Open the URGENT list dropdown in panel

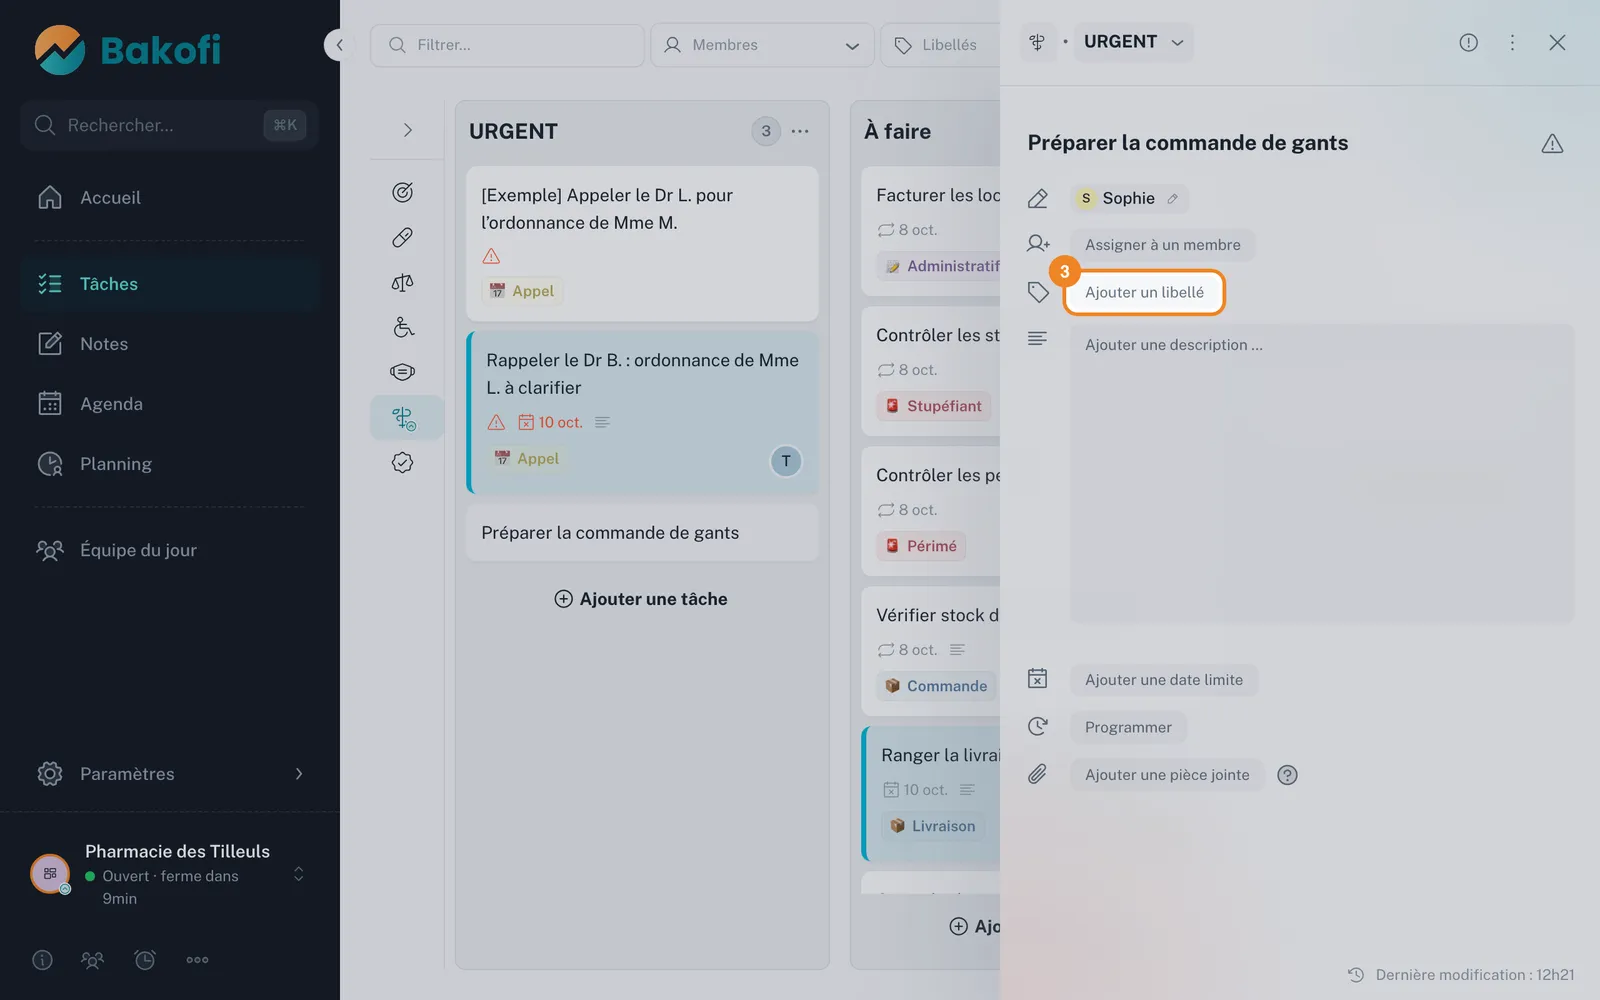[1134, 42]
